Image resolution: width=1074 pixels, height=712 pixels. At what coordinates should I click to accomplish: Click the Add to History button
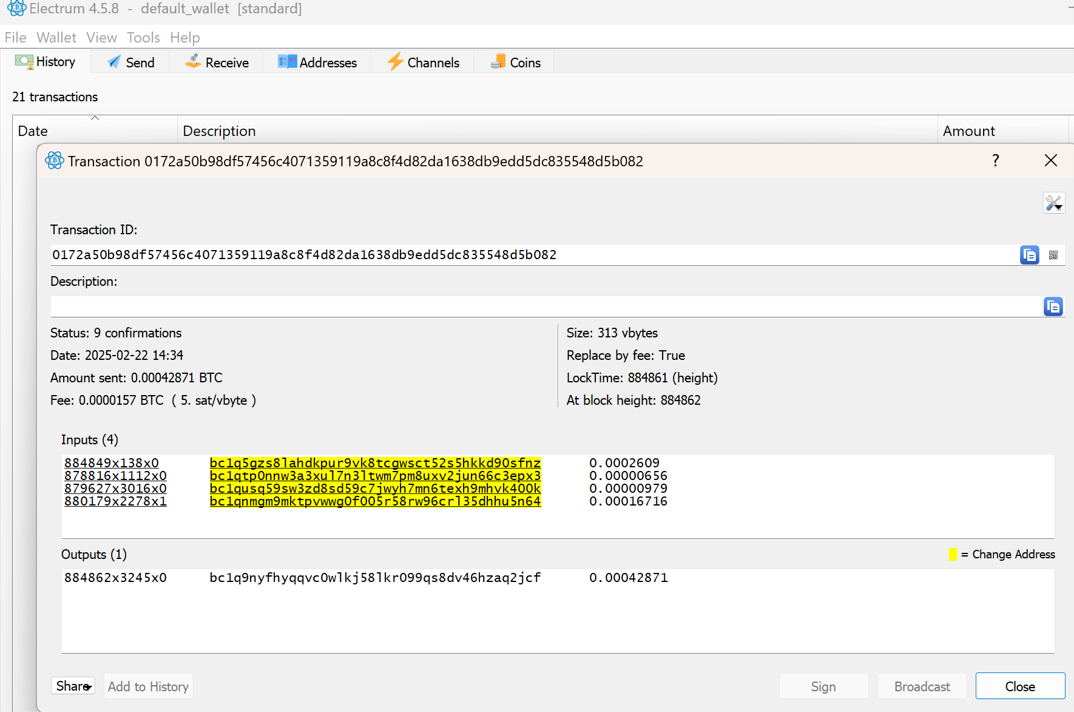pyautogui.click(x=148, y=686)
